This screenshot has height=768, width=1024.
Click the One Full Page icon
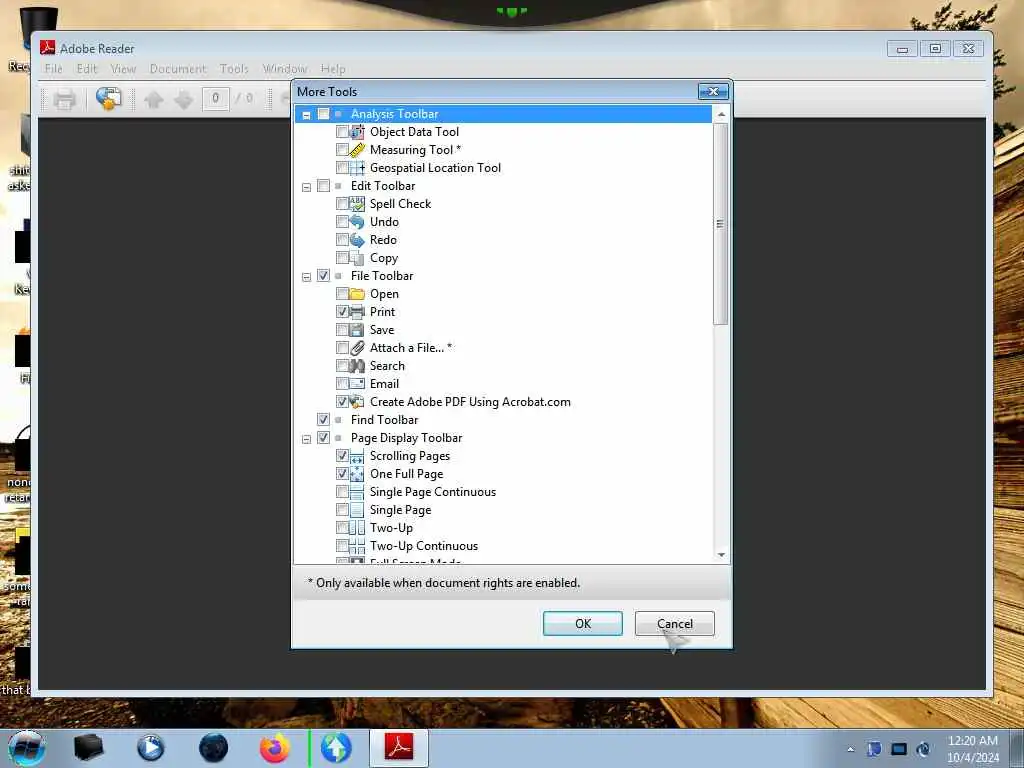pyautogui.click(x=357, y=474)
